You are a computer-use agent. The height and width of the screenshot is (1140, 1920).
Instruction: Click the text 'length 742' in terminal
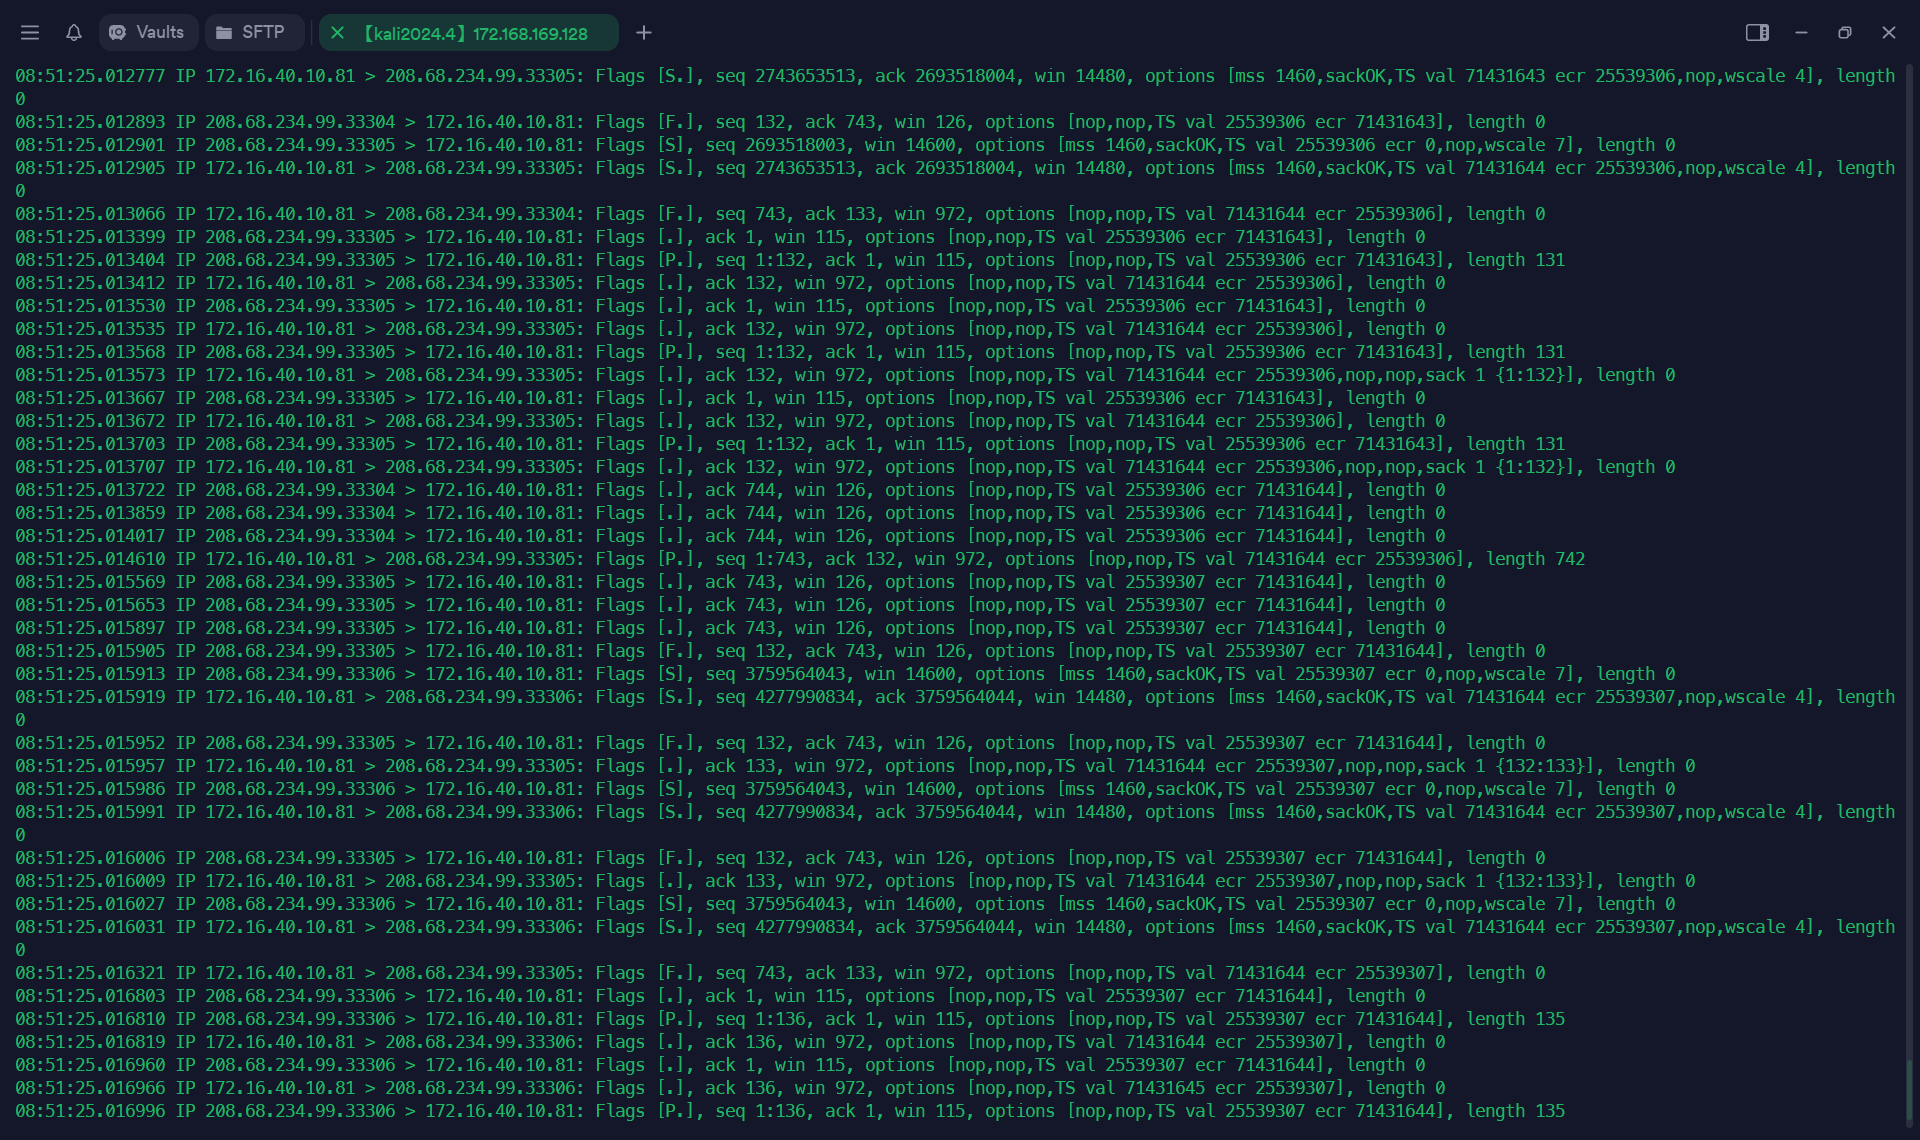tap(1535, 559)
